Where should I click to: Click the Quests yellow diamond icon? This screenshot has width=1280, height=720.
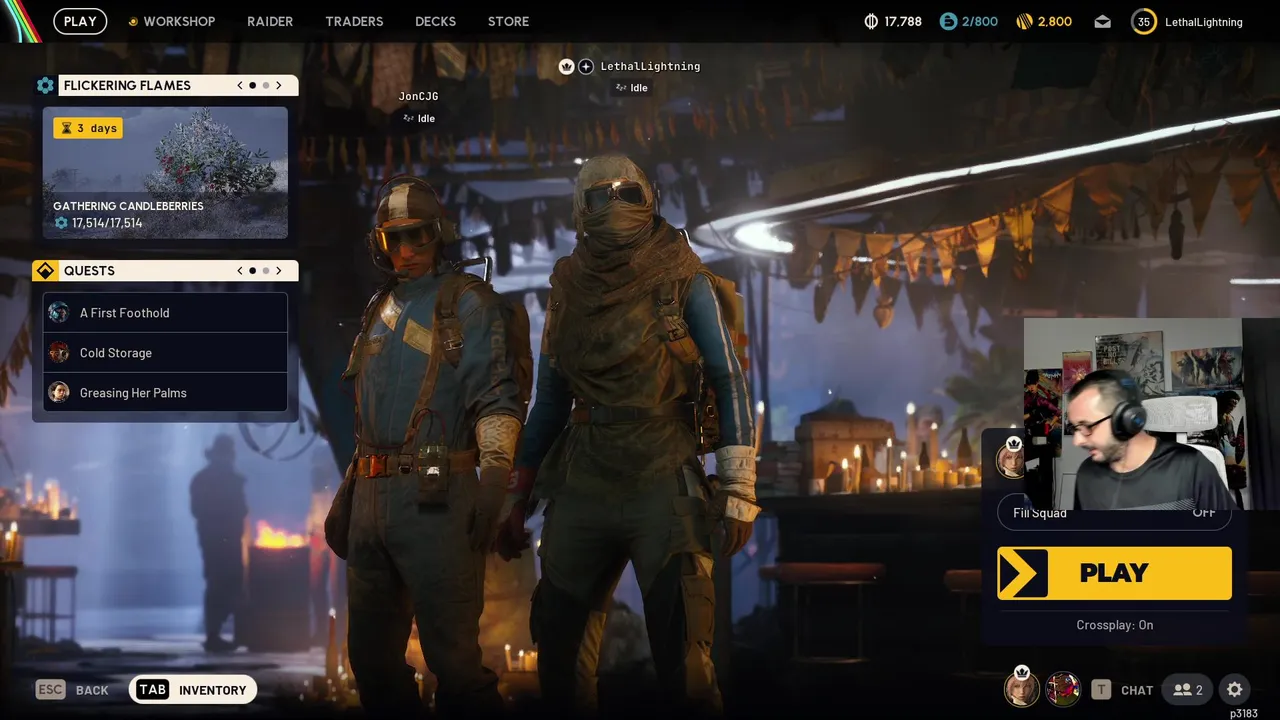(x=45, y=271)
